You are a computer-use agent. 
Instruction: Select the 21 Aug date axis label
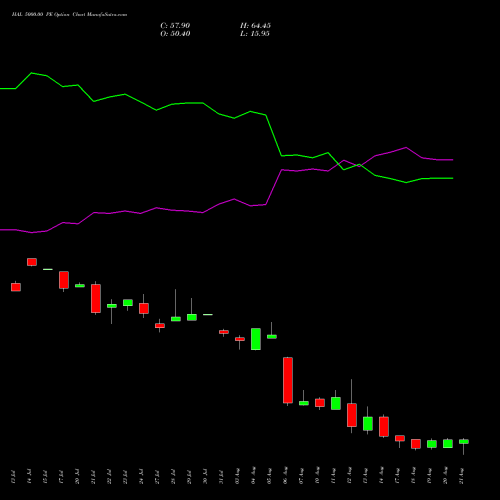(461, 476)
